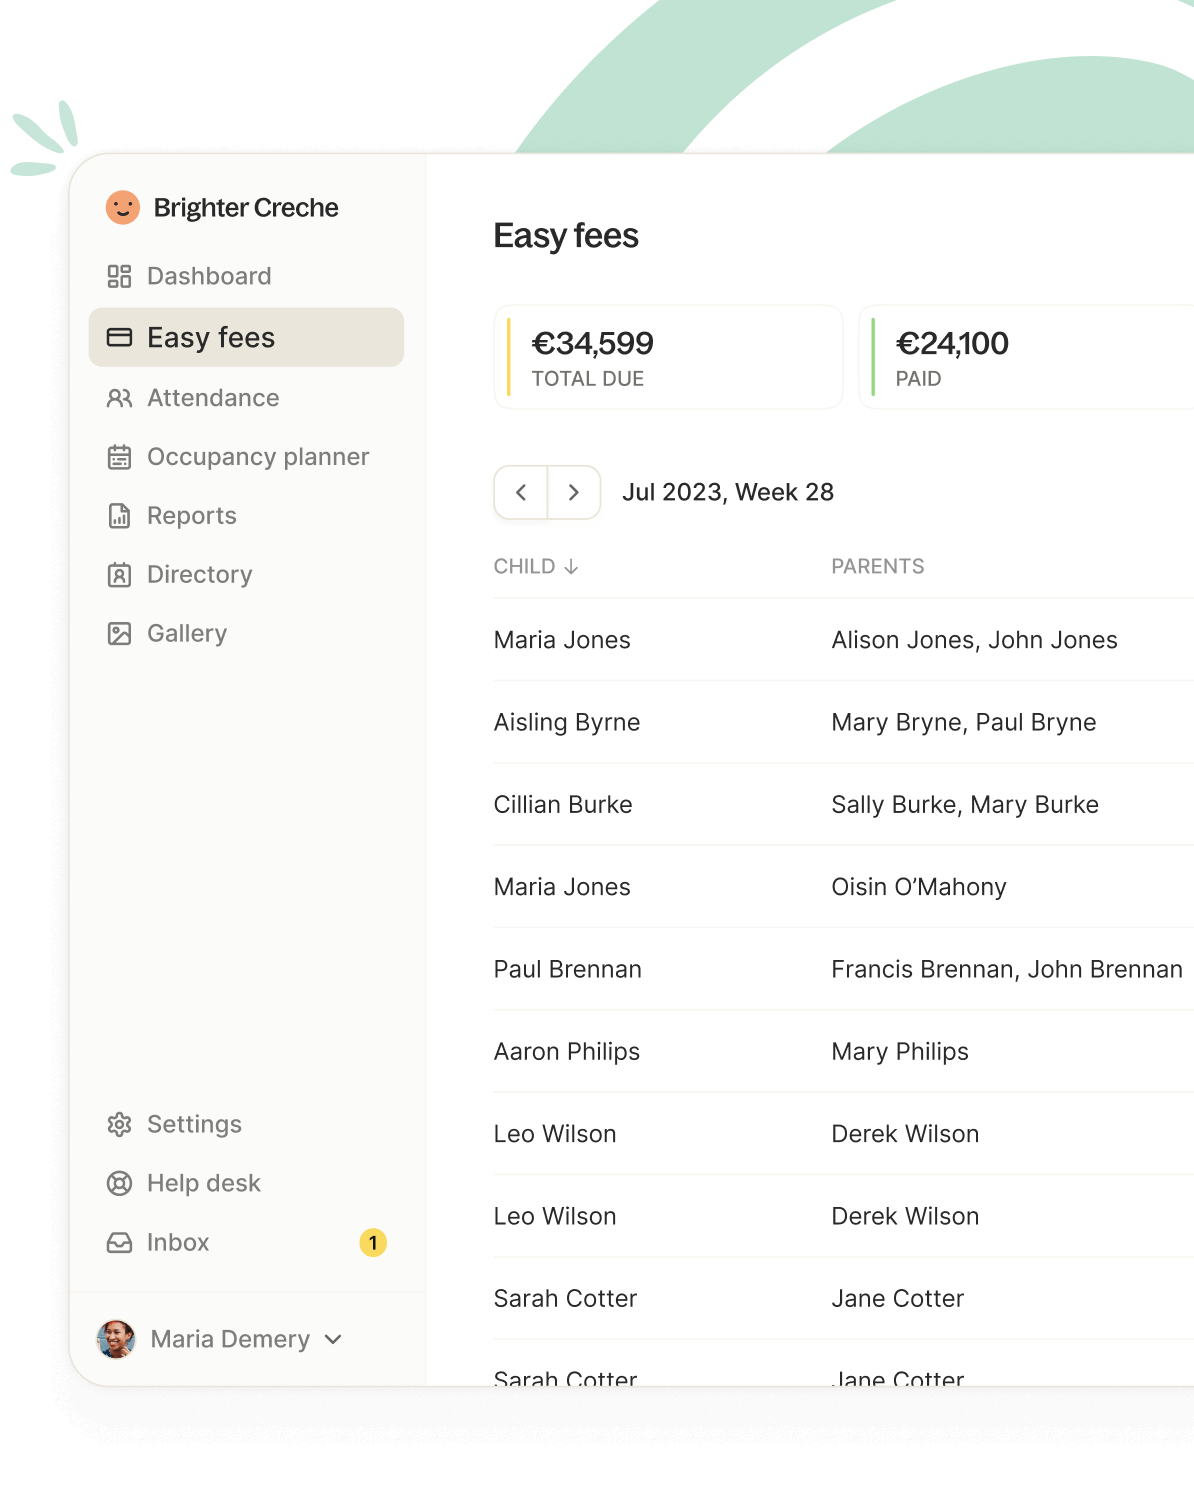Go to the next week
This screenshot has height=1504, width=1194.
click(x=574, y=492)
